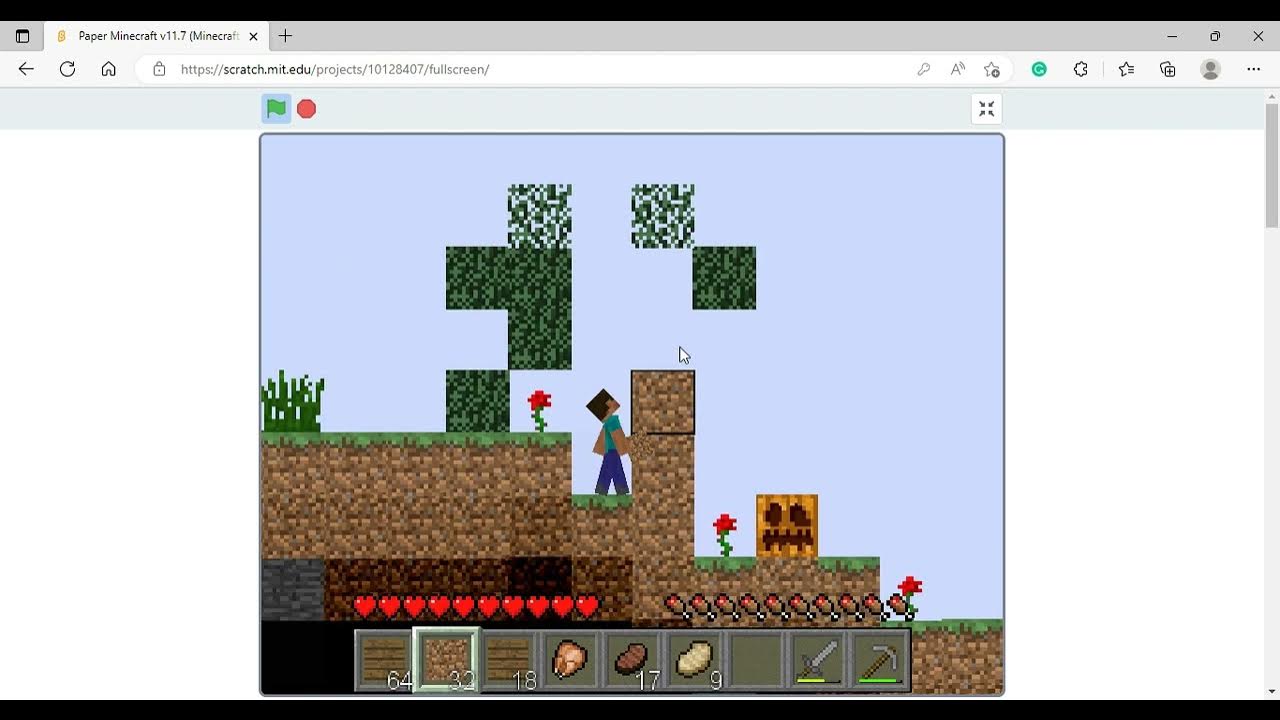Select the potato hotbar slot showing 9
Image resolution: width=1280 pixels, height=720 pixels.
click(x=694, y=660)
